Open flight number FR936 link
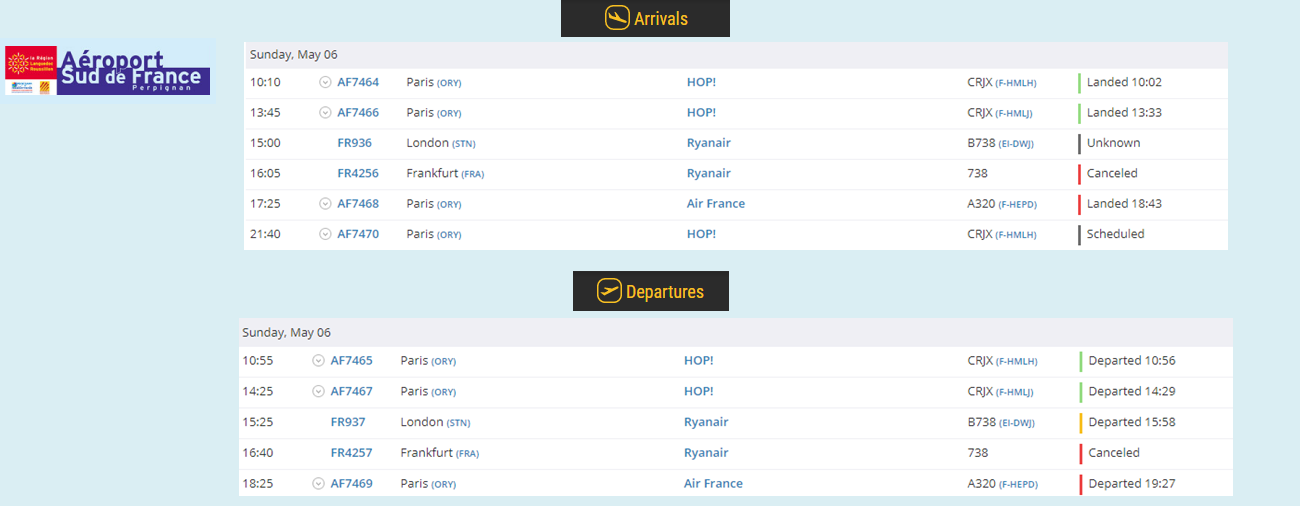This screenshot has width=1300, height=506. [354, 143]
